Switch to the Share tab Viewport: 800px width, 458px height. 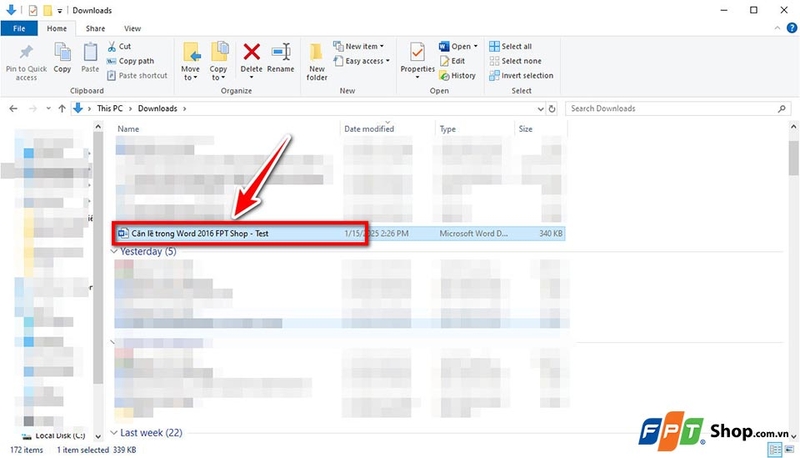[95, 29]
